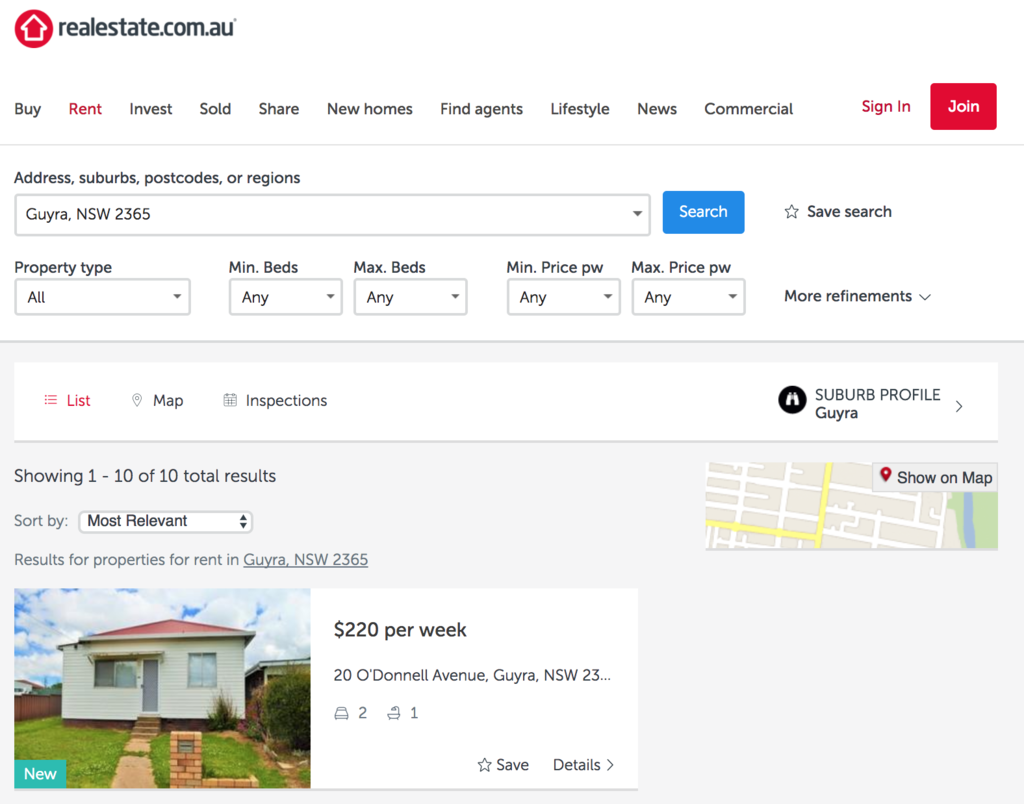Click the star icon to save the listing

coord(485,765)
